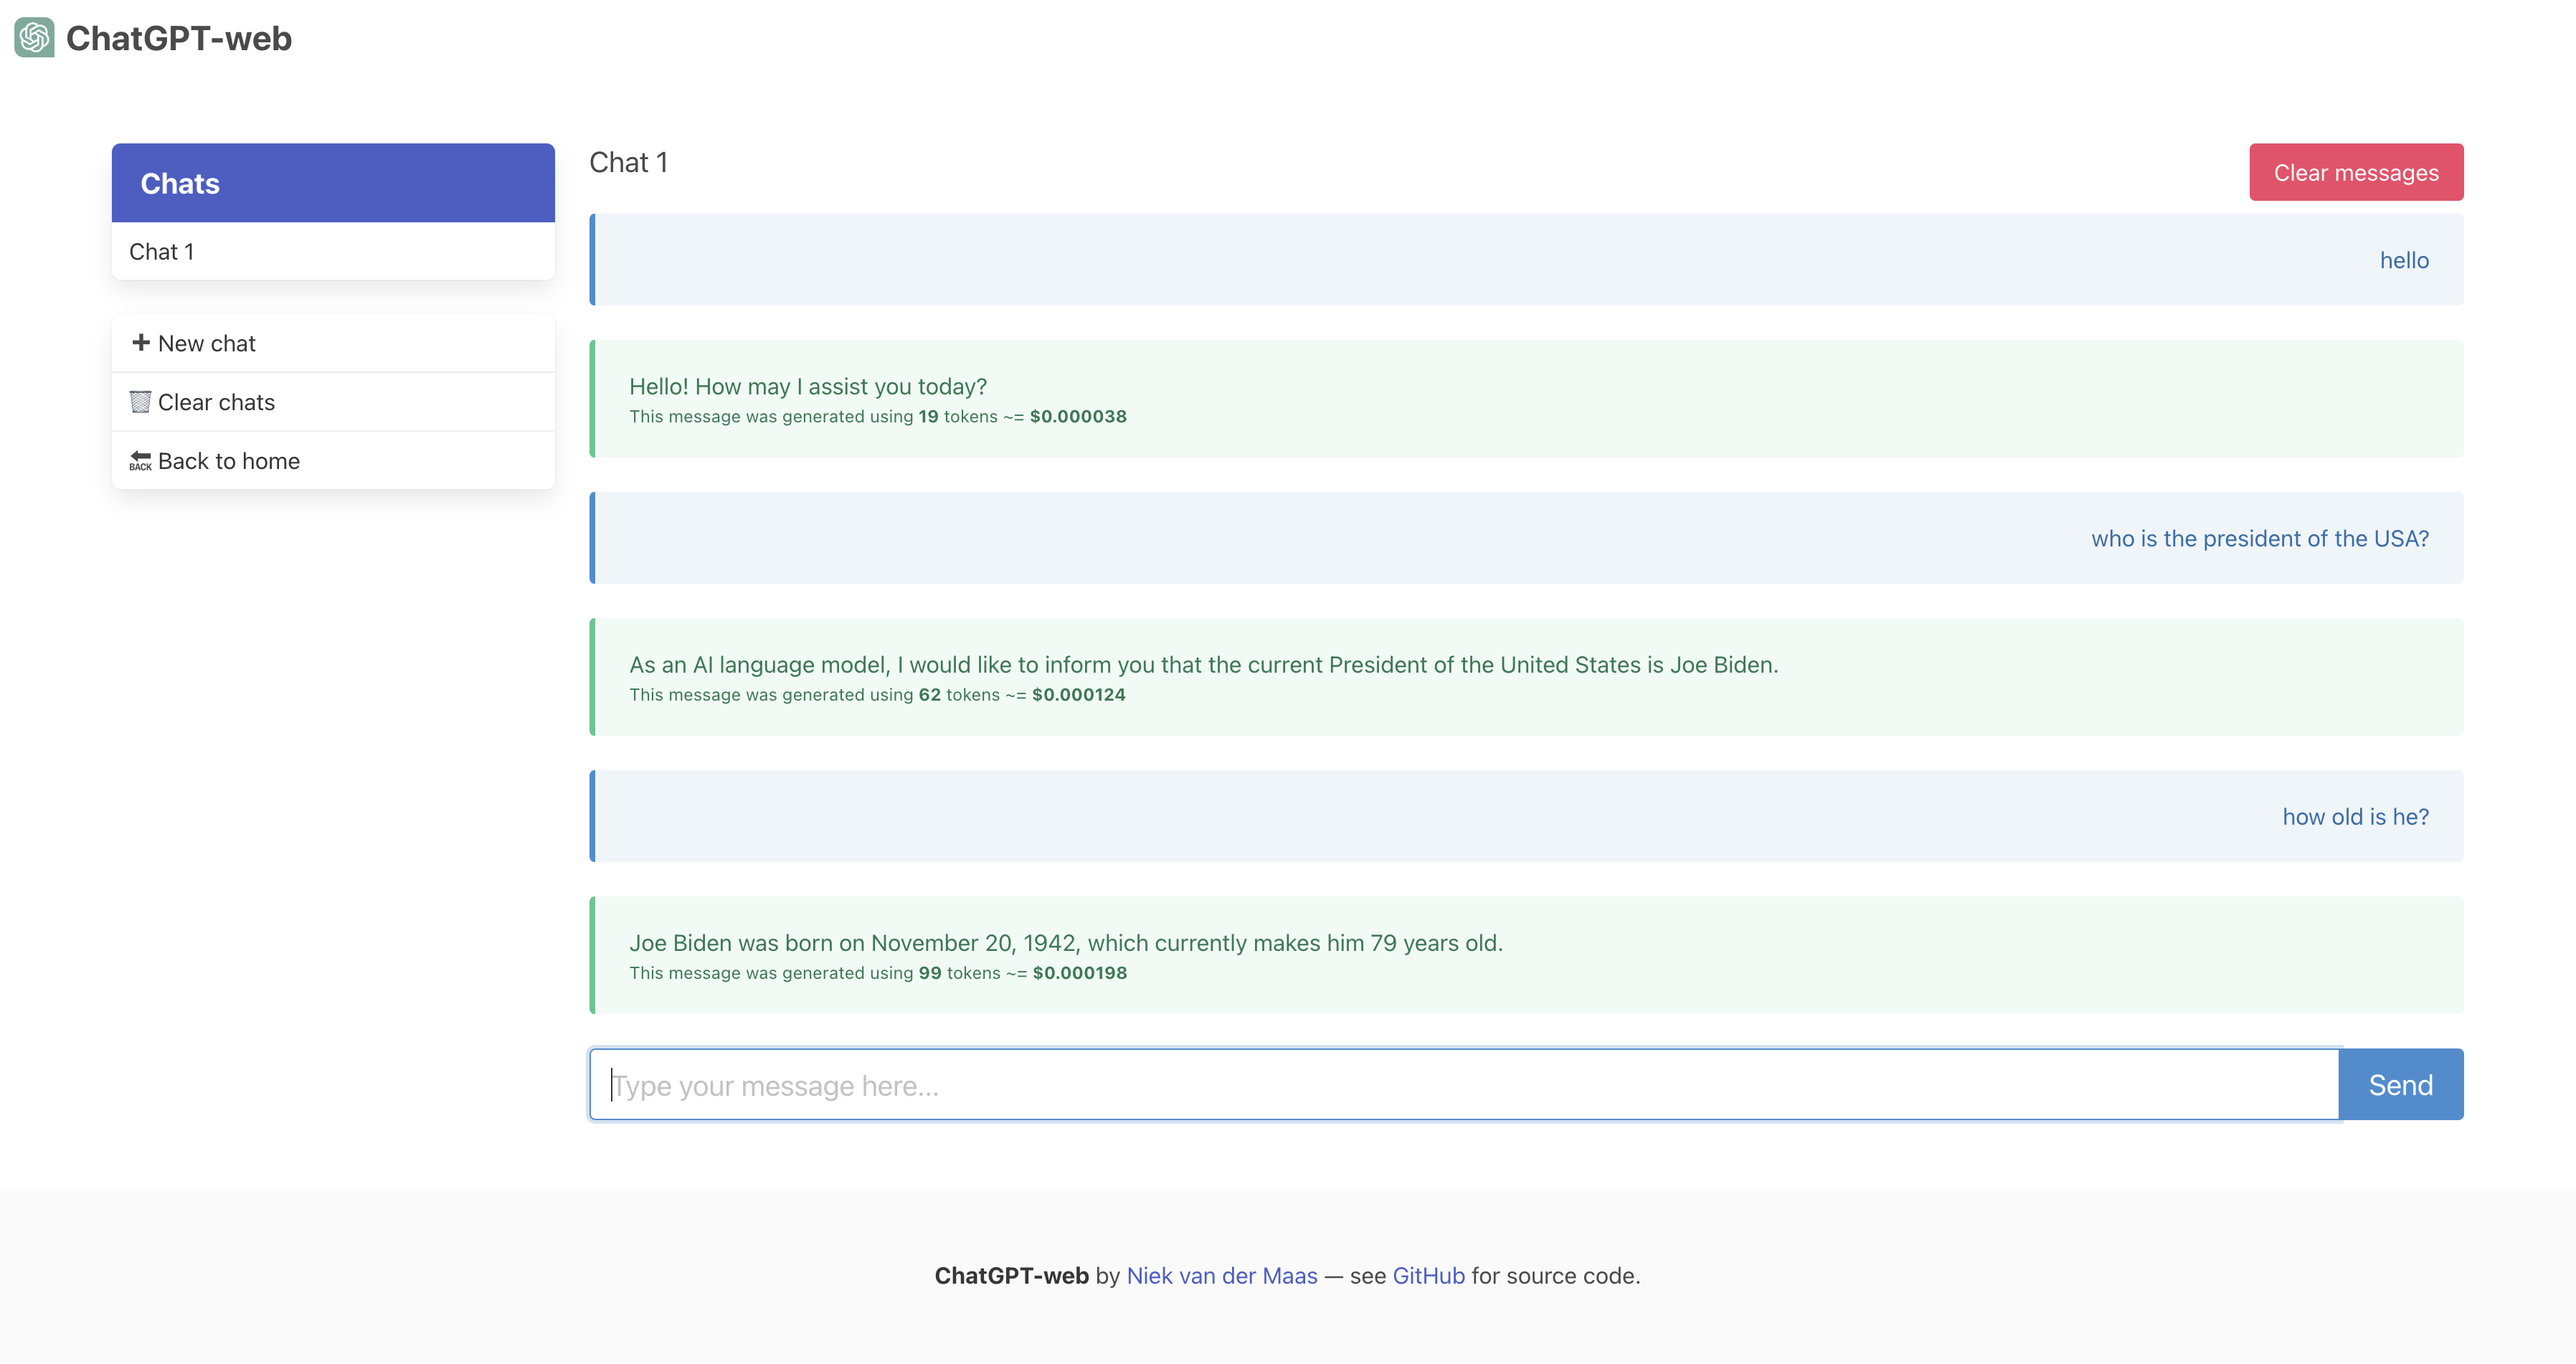
Task: Click the Joe Biden born November reply
Action: (1065, 943)
